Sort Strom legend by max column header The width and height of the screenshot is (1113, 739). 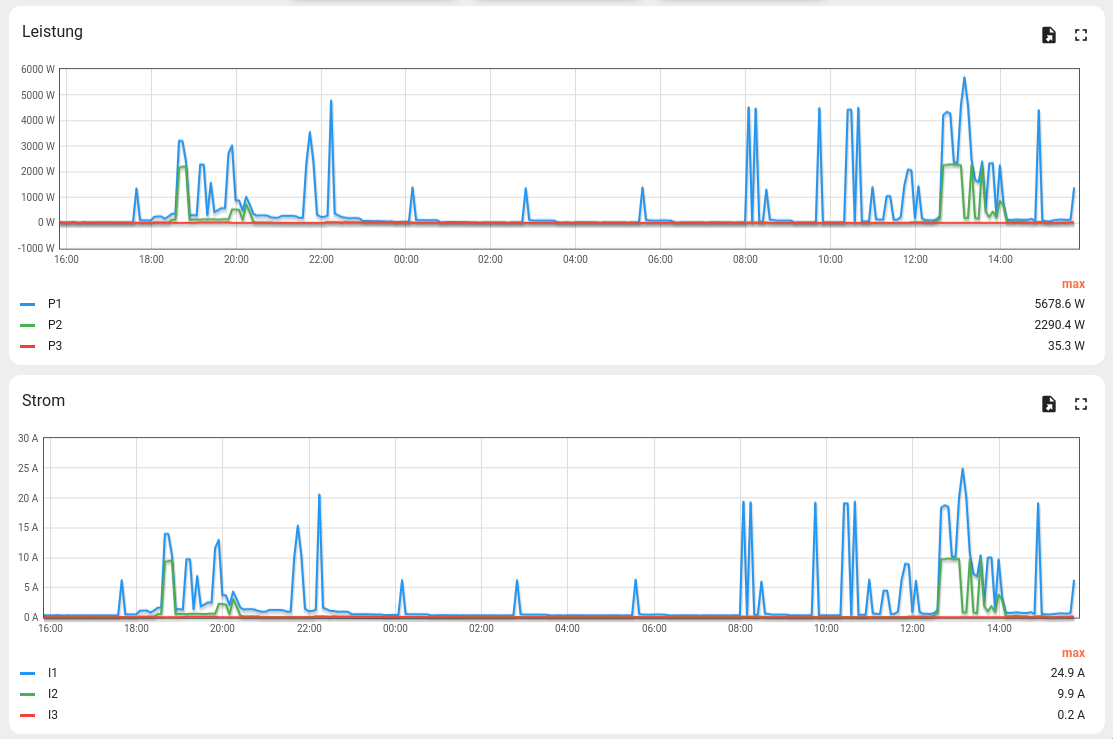[x=1073, y=653]
